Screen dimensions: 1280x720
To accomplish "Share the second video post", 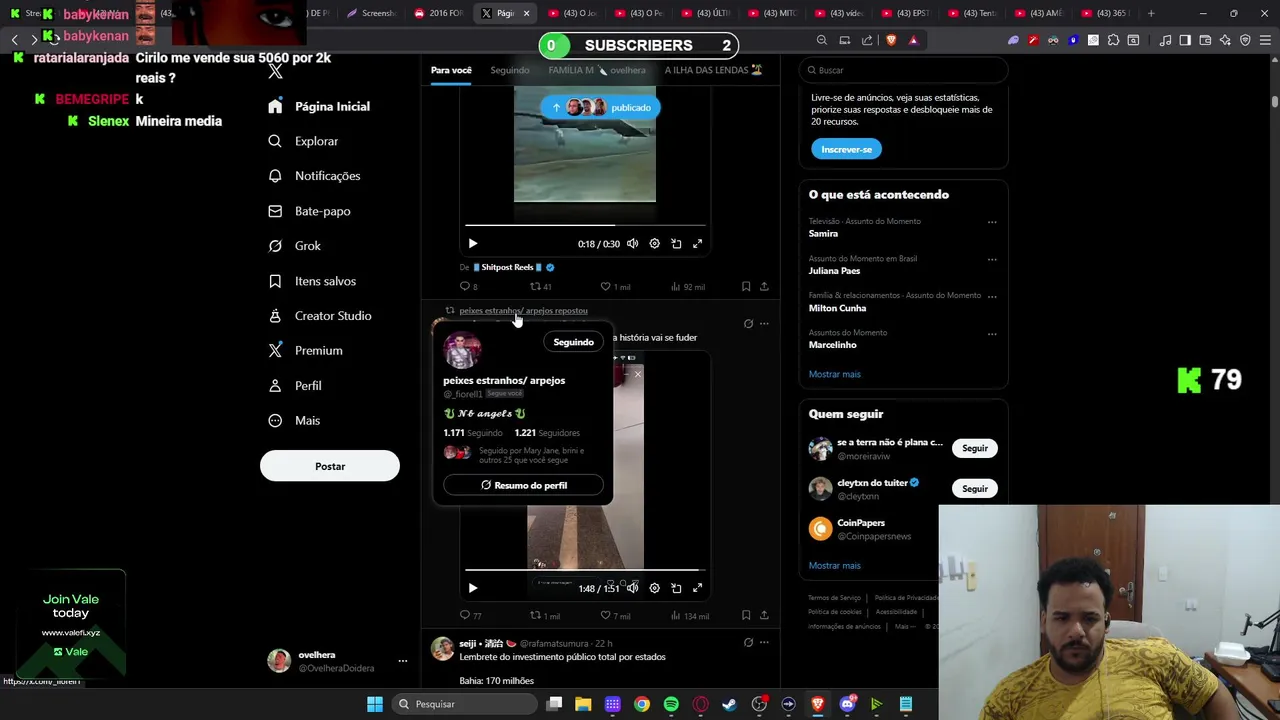I will [x=764, y=616].
